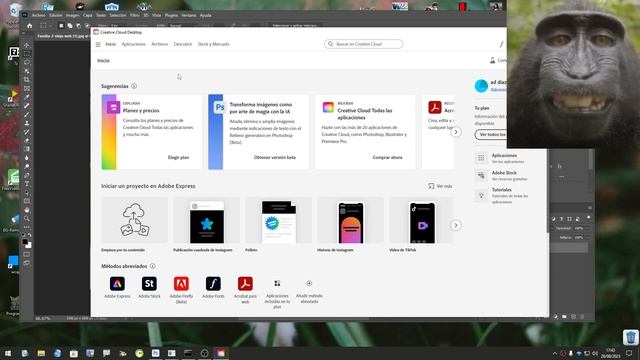Click Añadir método abreviado plus icon
The image size is (640, 360).
click(x=309, y=283)
